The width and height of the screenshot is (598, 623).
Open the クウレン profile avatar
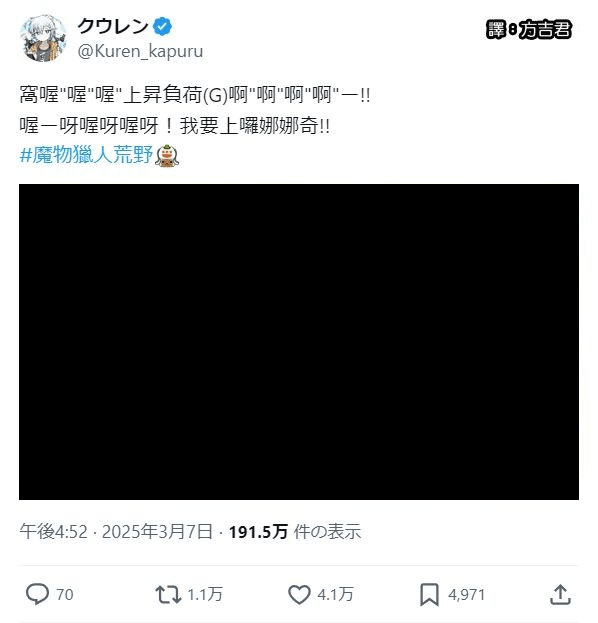[43, 39]
